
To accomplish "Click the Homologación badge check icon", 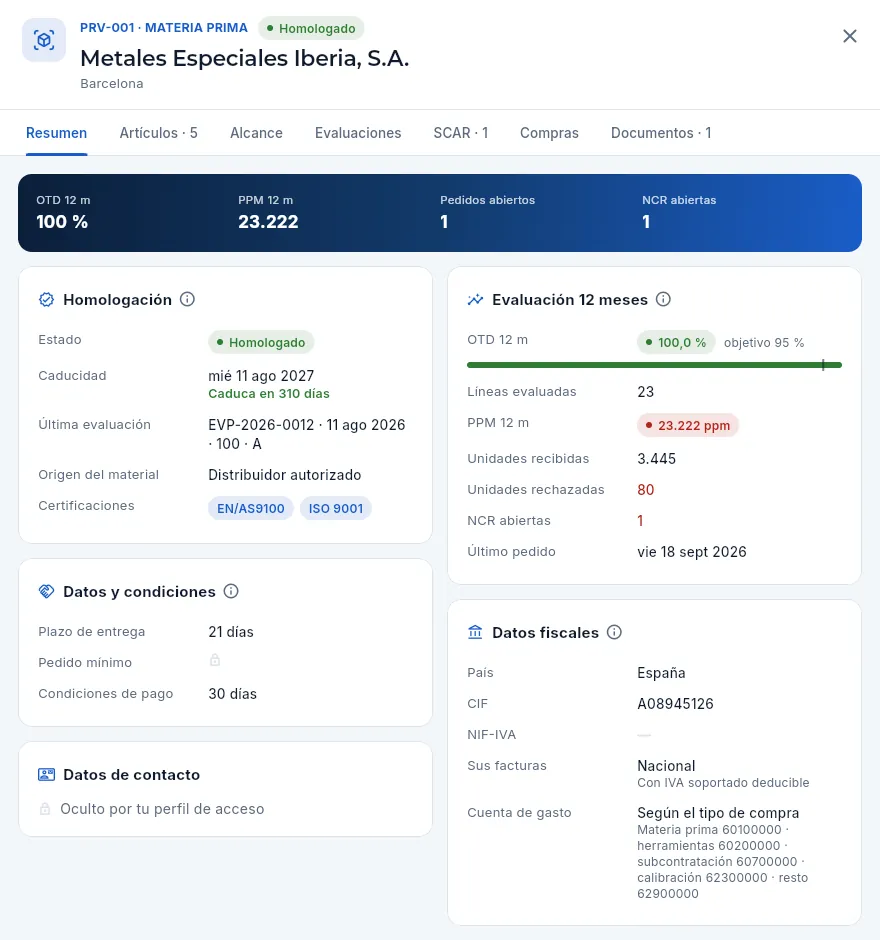I will click(46, 300).
